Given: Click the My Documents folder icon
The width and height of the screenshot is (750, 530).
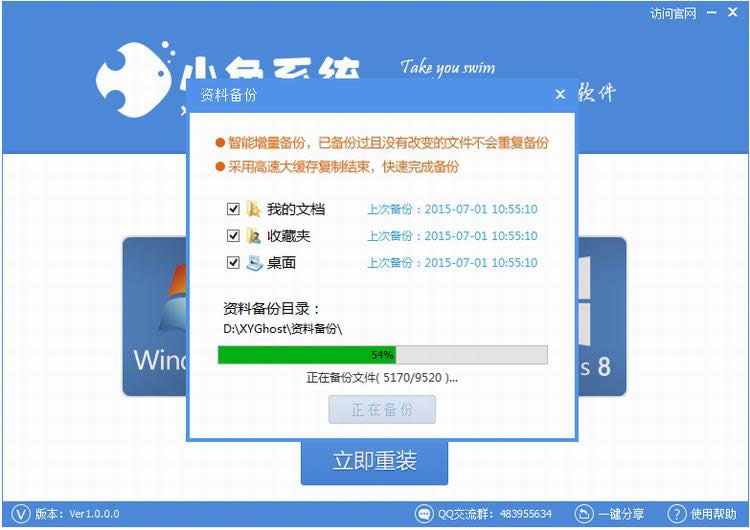Looking at the screenshot, I should [x=253, y=209].
